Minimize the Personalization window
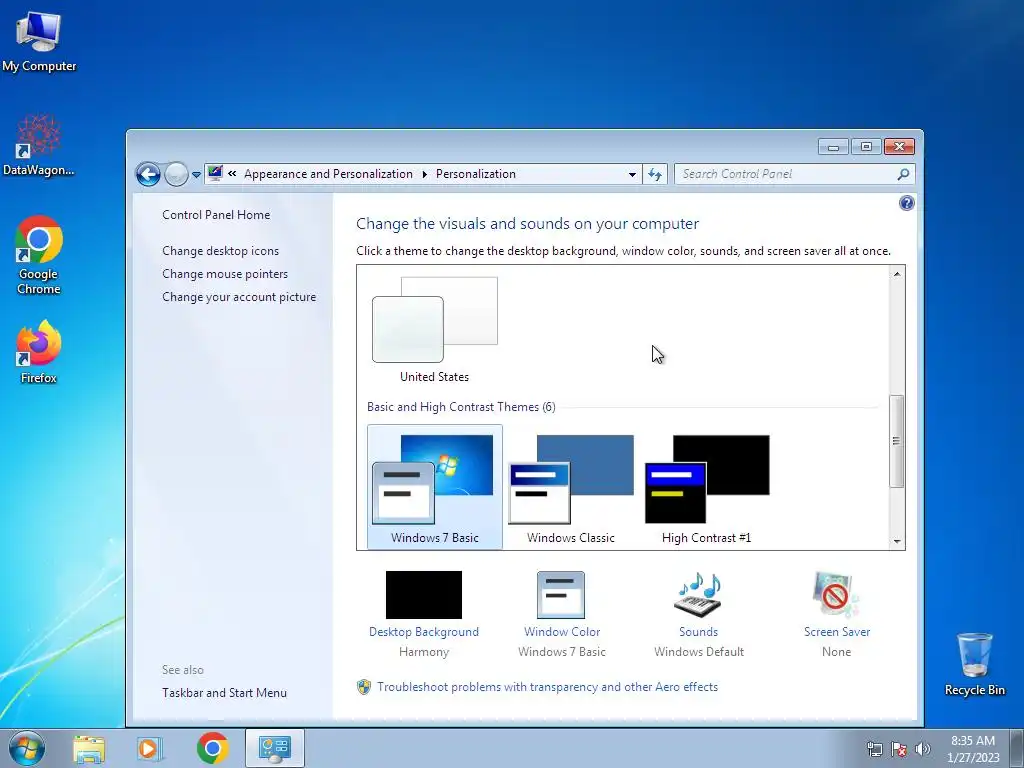 click(x=833, y=147)
